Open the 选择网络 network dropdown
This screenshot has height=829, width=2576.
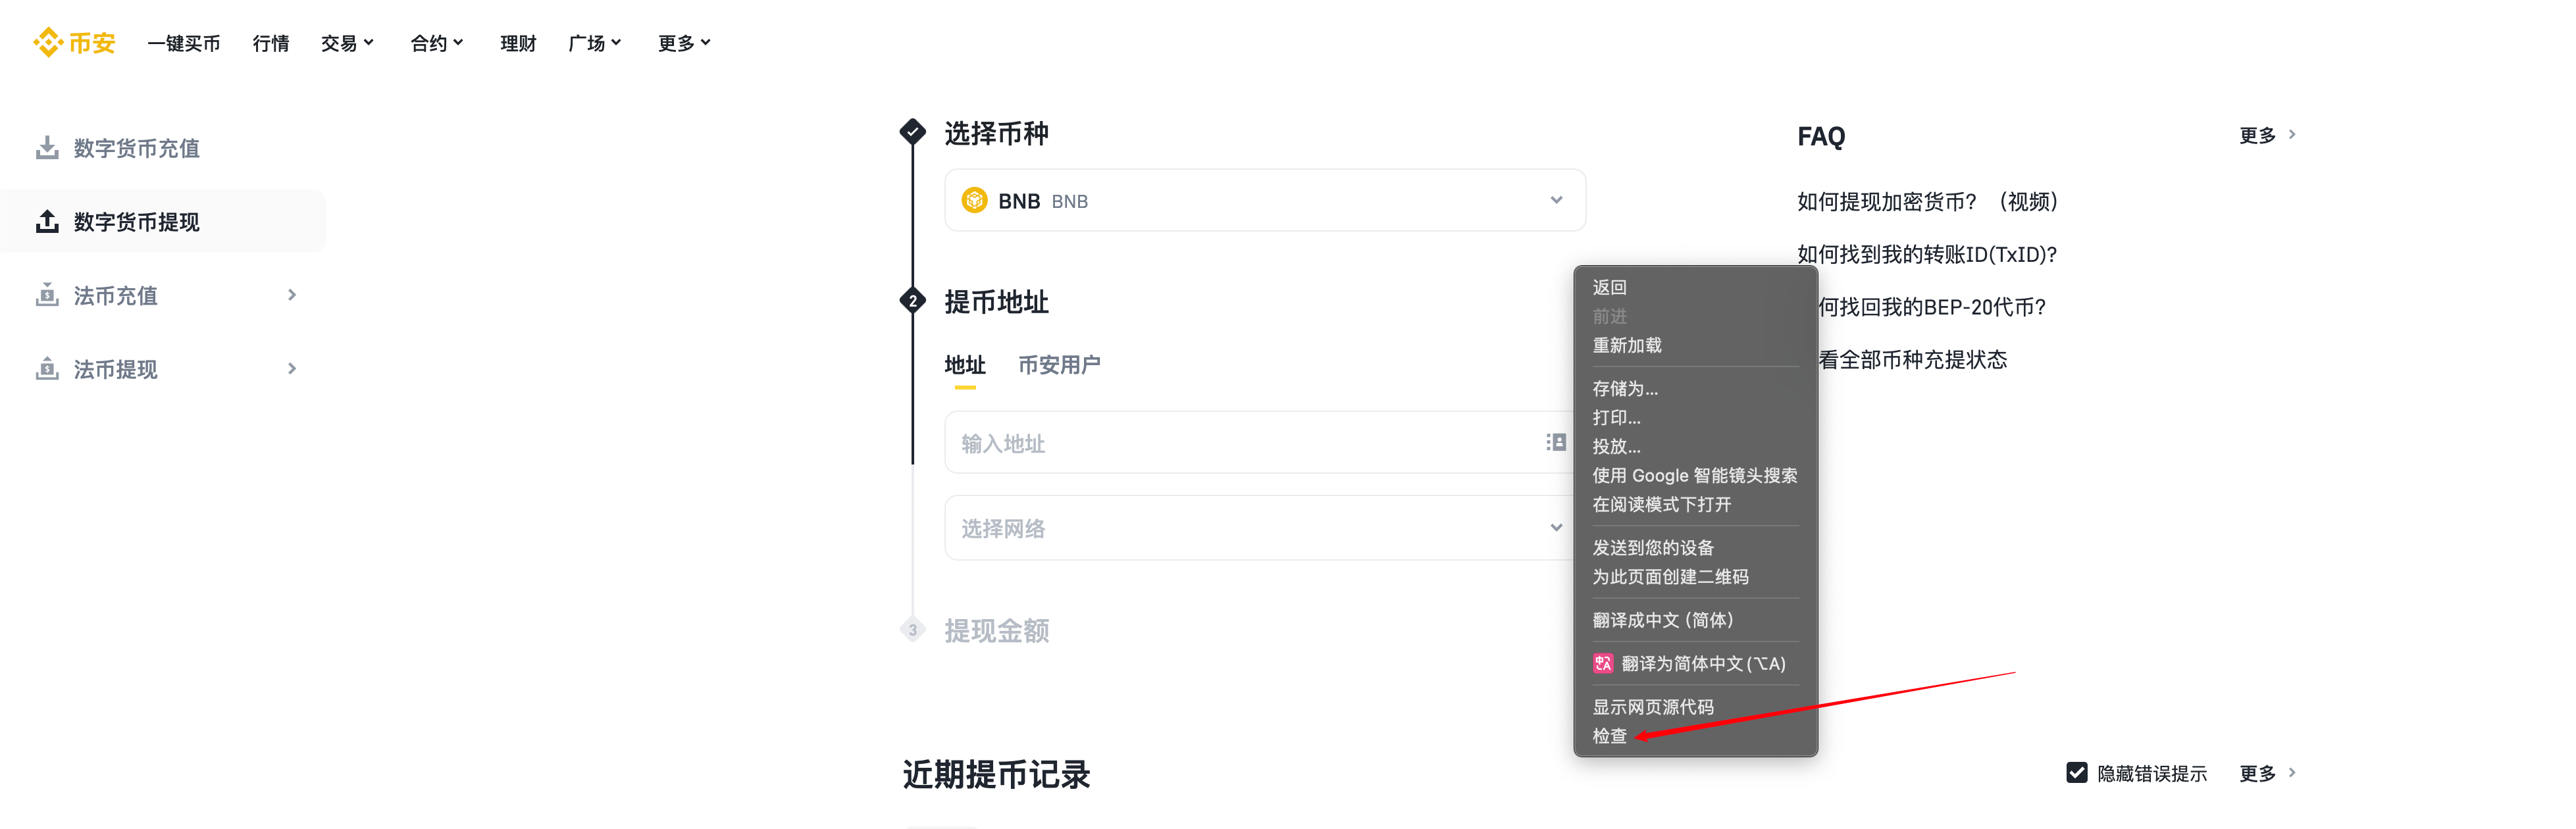tap(1555, 527)
